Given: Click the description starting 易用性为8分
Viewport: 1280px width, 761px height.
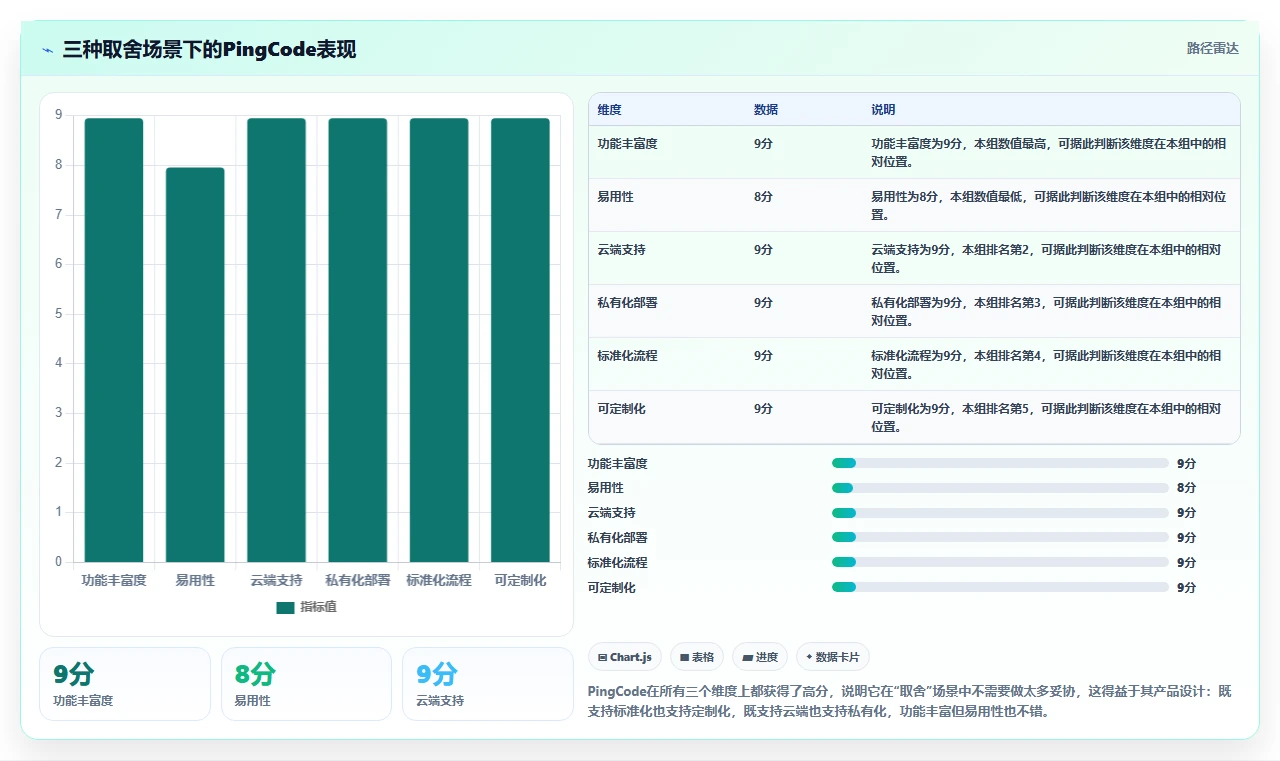Looking at the screenshot, I should click(1049, 206).
